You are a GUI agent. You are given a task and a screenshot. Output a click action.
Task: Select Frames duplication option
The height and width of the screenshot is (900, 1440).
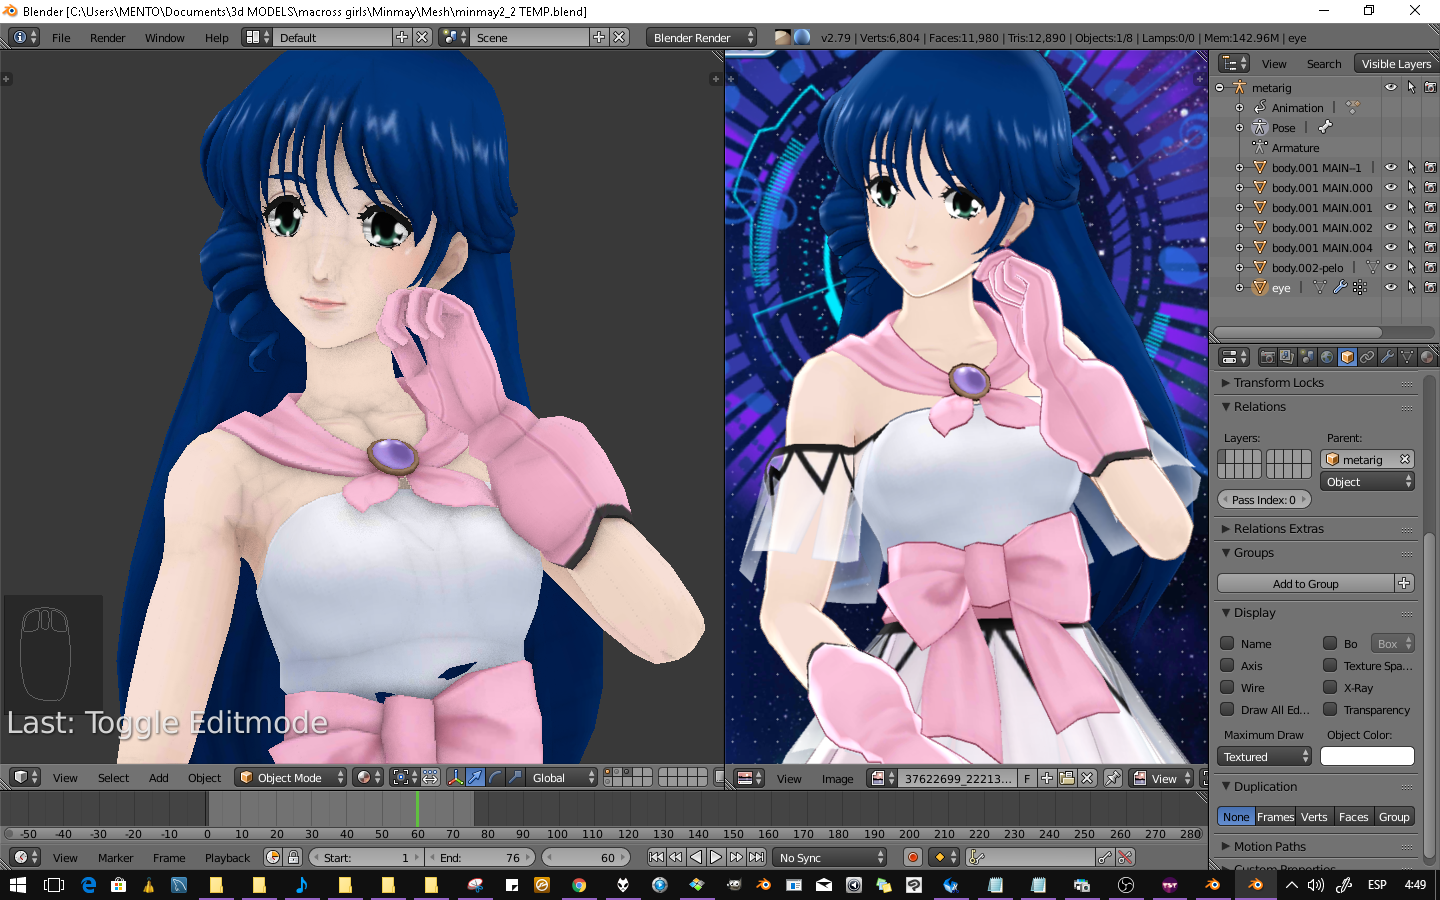point(1275,816)
